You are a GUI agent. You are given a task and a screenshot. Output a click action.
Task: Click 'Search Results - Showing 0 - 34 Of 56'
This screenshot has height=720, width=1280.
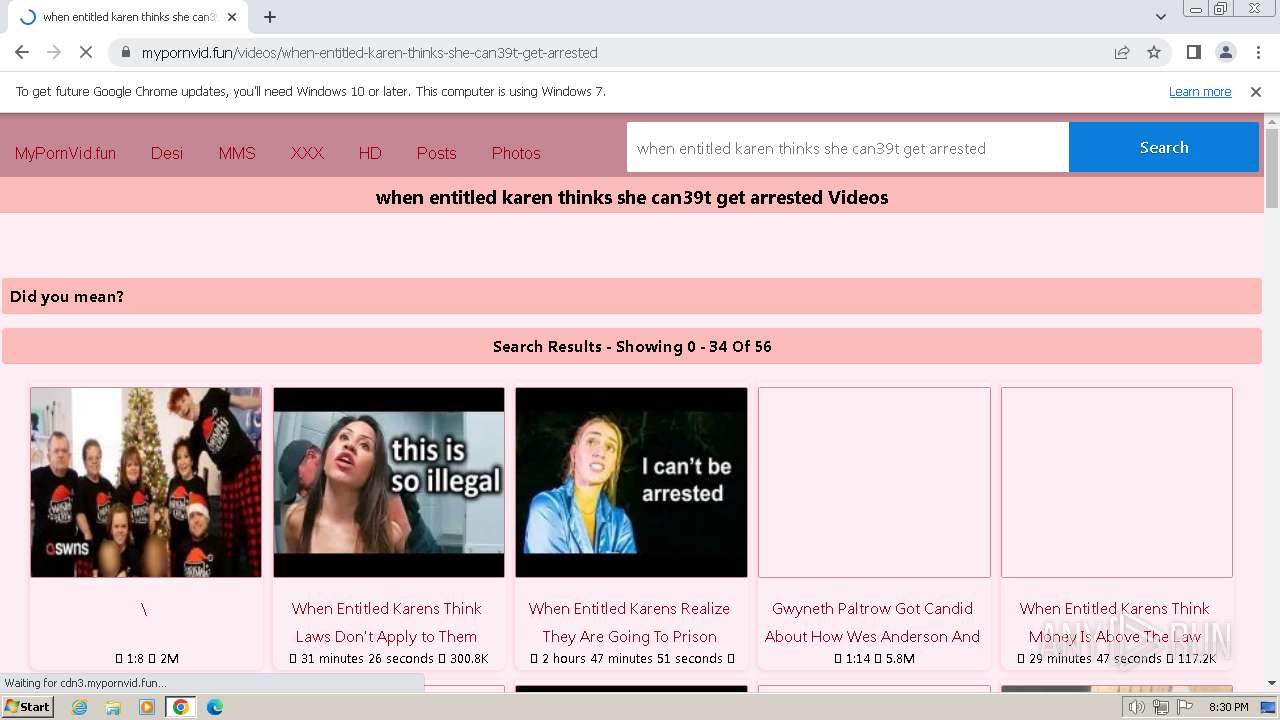pos(632,347)
